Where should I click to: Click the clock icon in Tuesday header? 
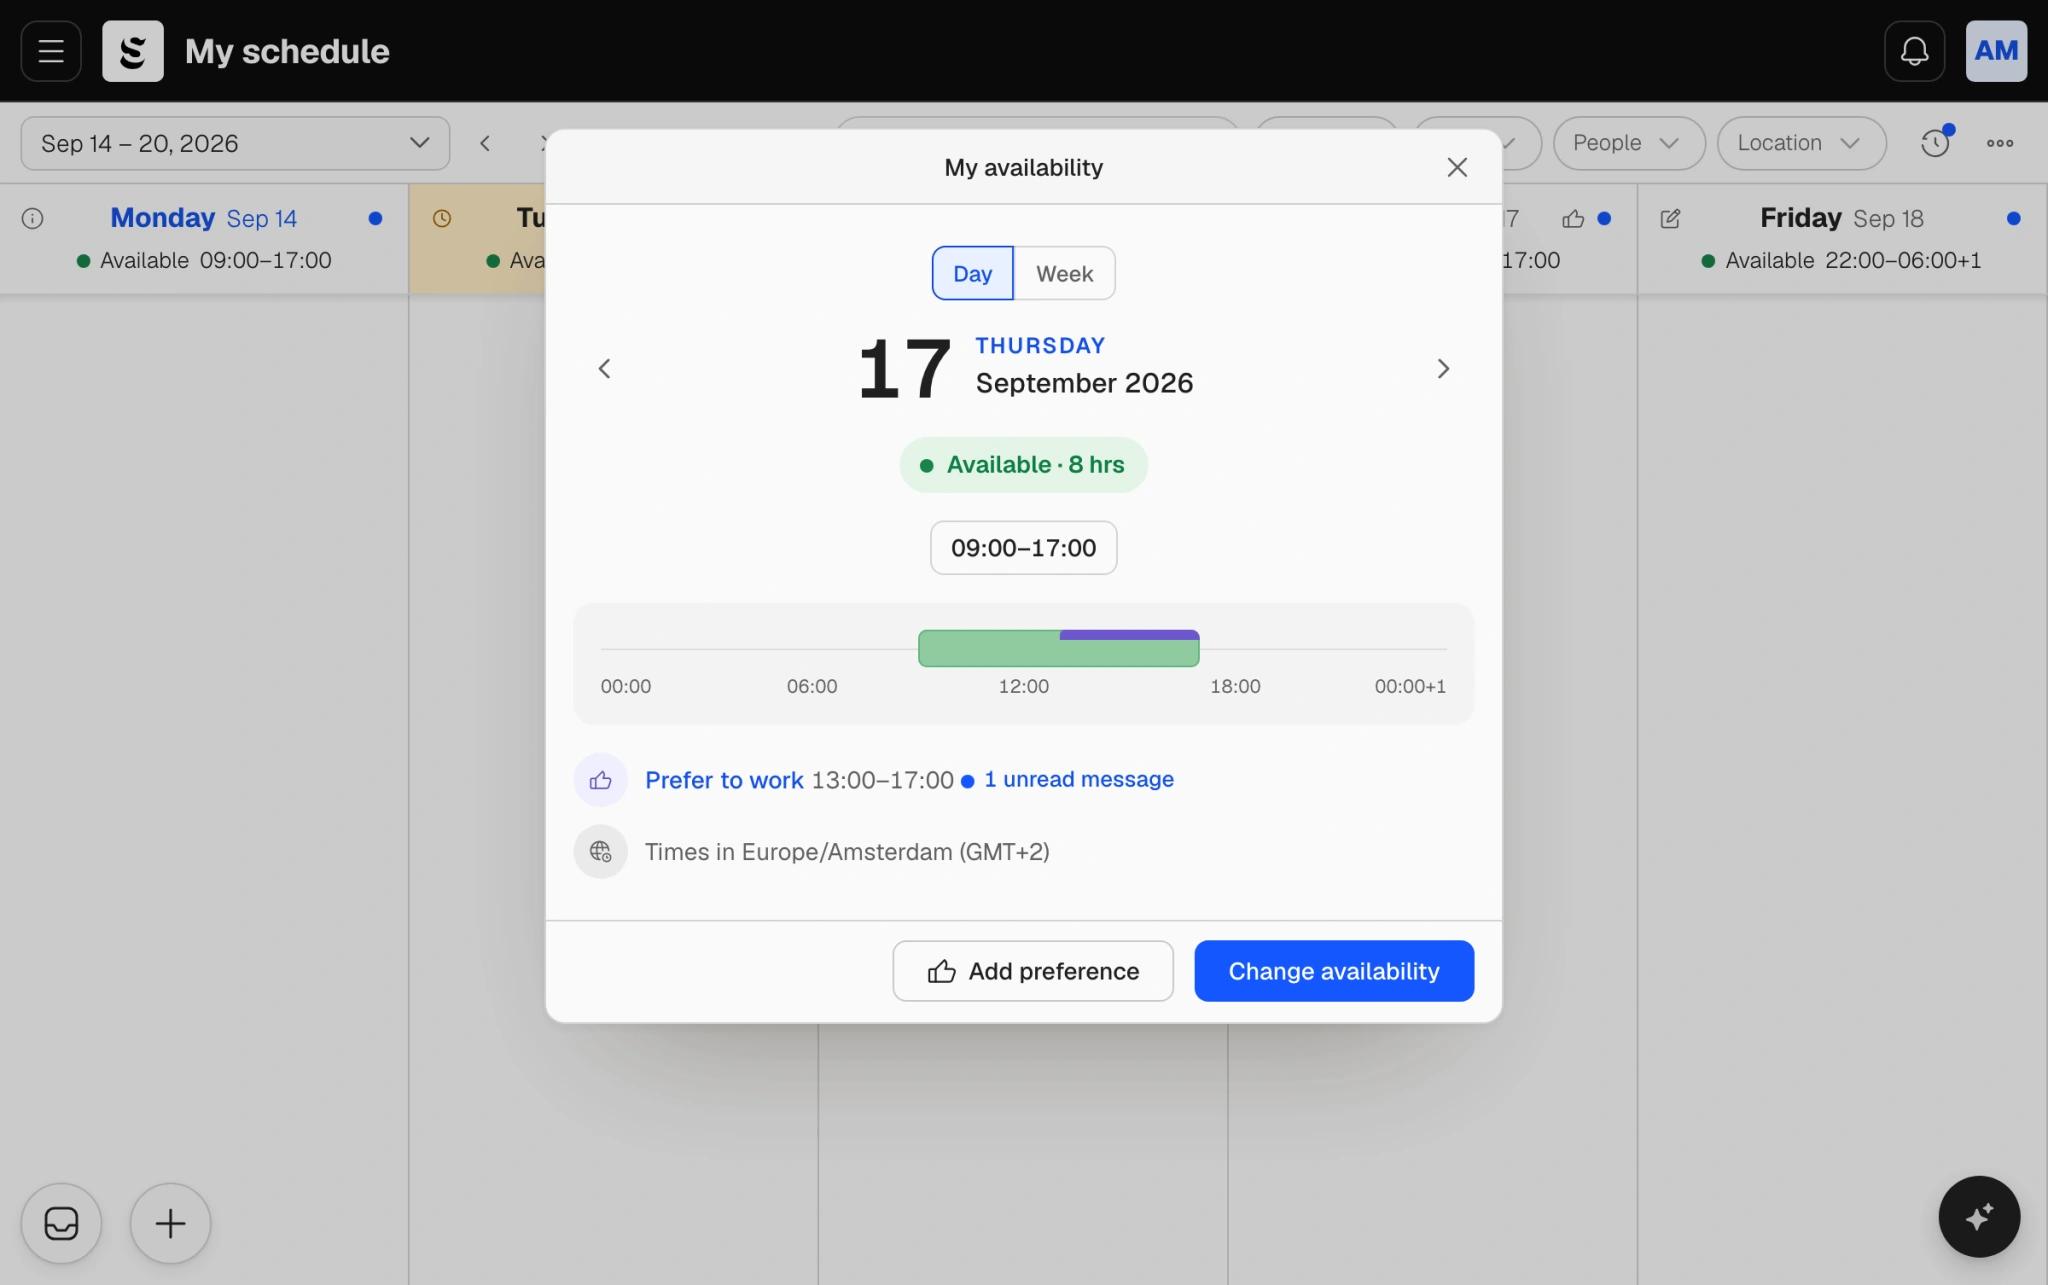tap(441, 218)
